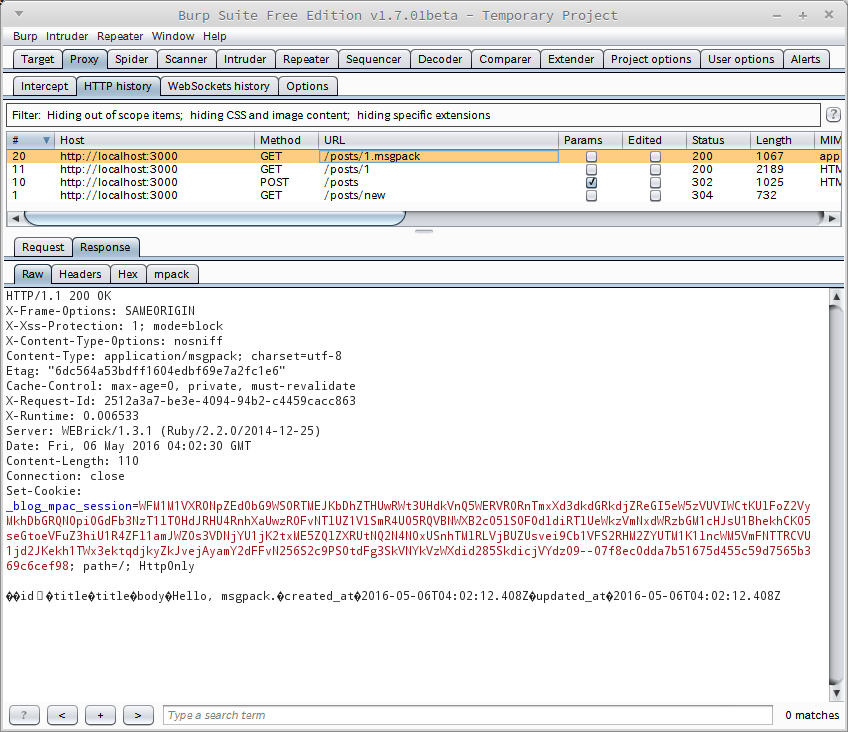This screenshot has height=732, width=848.
Task: Click the search help '?' button
Action: pyautogui.click(x=24, y=715)
